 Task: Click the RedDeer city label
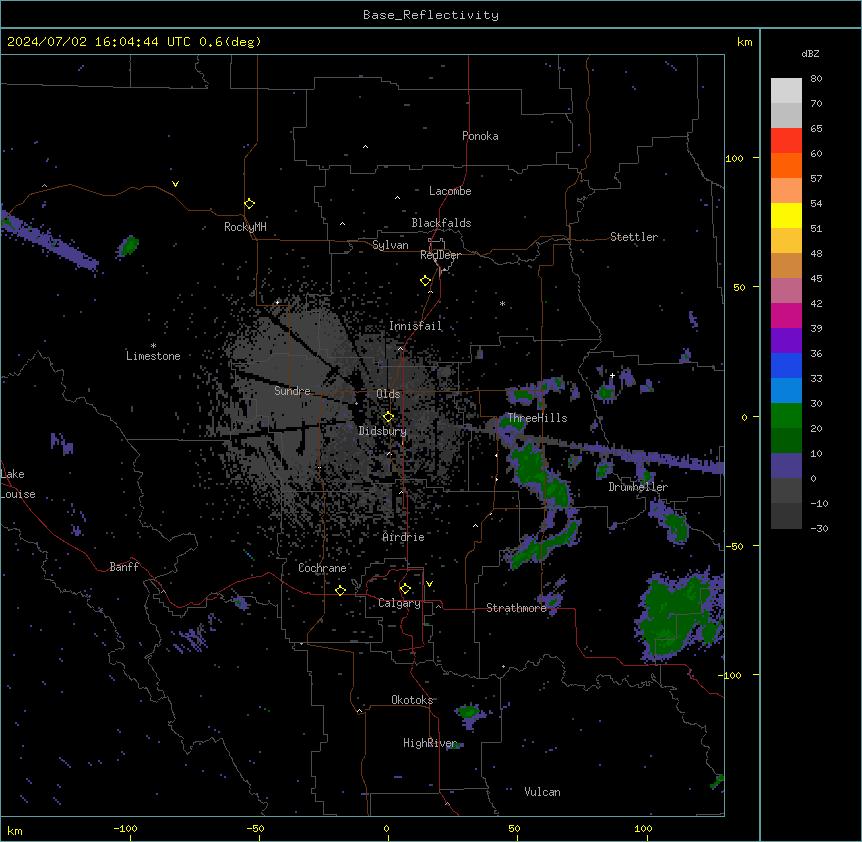440,255
